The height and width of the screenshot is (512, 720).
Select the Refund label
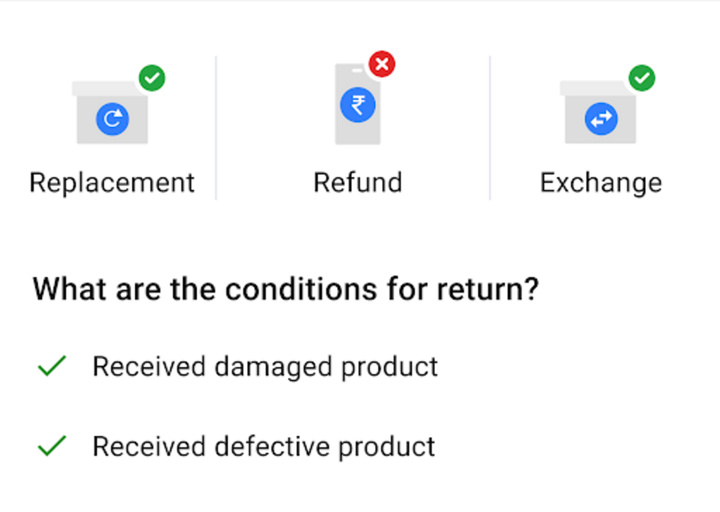pyautogui.click(x=357, y=183)
